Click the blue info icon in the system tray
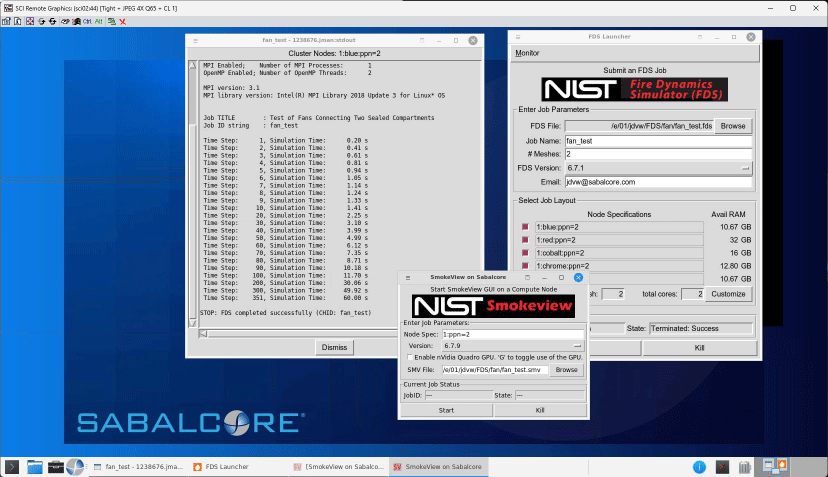This screenshot has height=477, width=828. click(x=699, y=467)
